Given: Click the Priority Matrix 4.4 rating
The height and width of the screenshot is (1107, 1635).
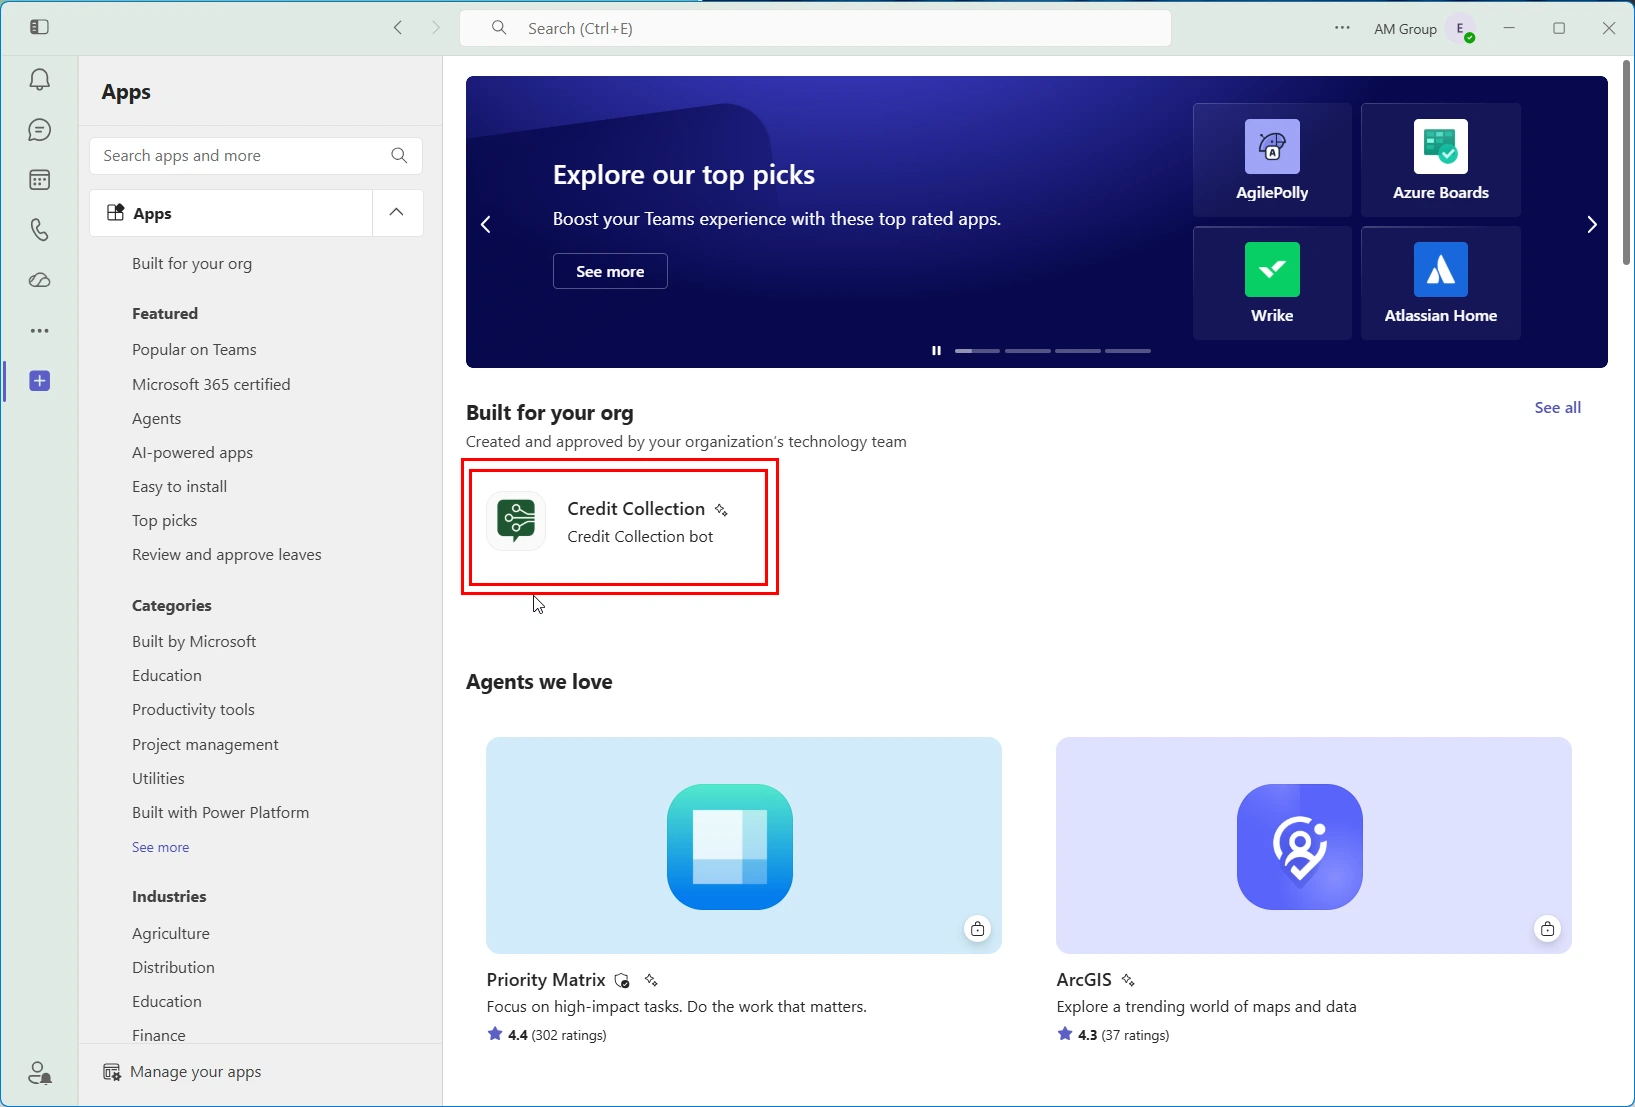Looking at the screenshot, I should click(x=547, y=1035).
